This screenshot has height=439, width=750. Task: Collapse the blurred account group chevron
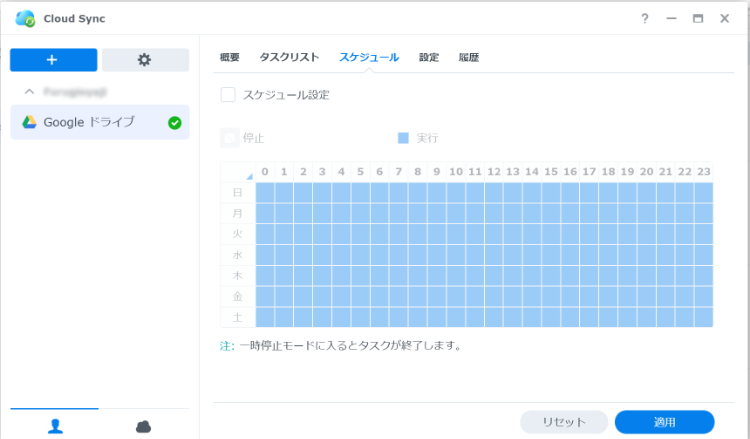pyautogui.click(x=30, y=91)
